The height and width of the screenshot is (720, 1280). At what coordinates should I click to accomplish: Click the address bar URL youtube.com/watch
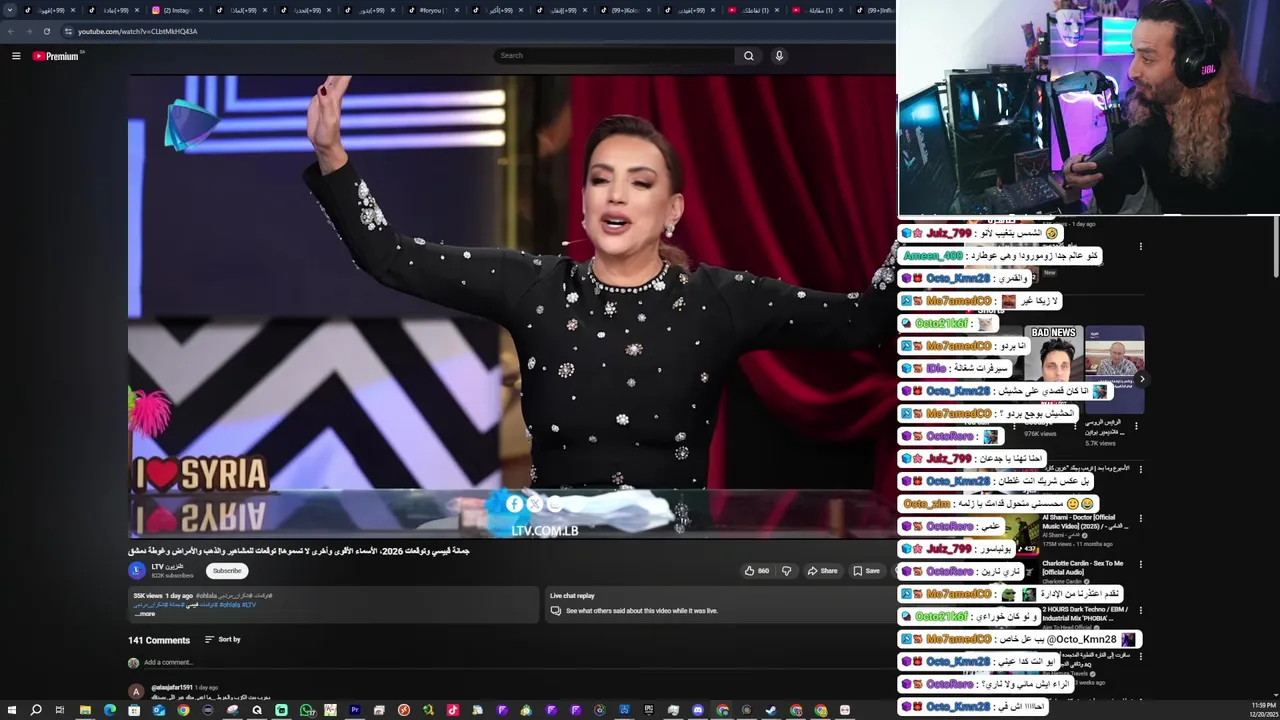coord(137,31)
